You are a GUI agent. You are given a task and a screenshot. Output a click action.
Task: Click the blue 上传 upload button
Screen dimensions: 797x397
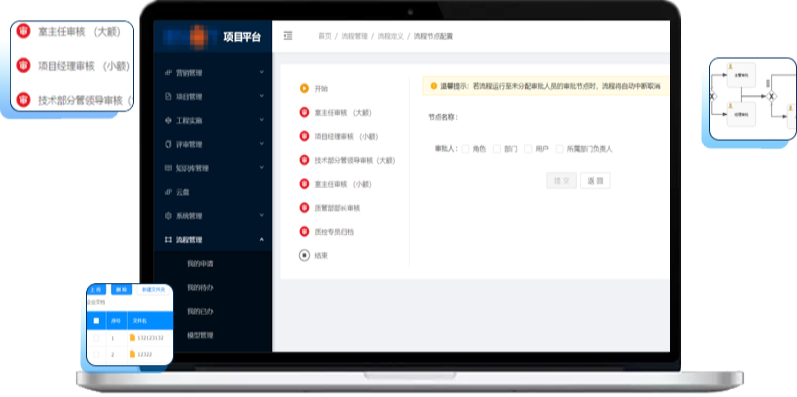tap(97, 289)
